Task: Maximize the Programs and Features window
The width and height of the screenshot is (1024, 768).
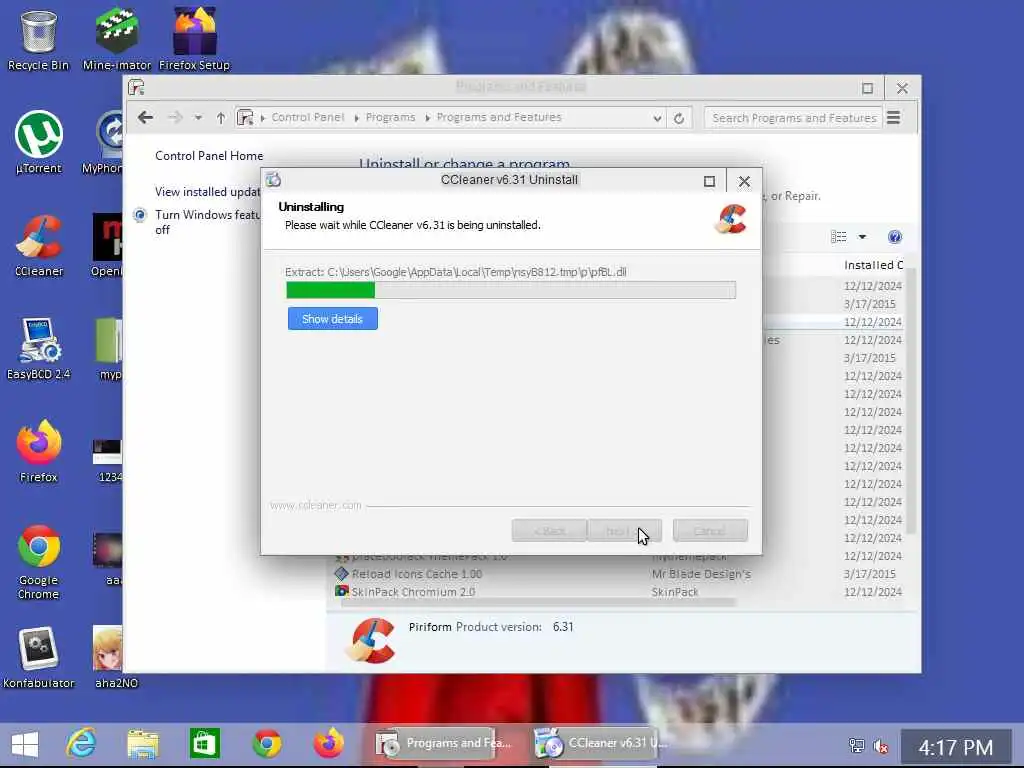Action: 867,88
